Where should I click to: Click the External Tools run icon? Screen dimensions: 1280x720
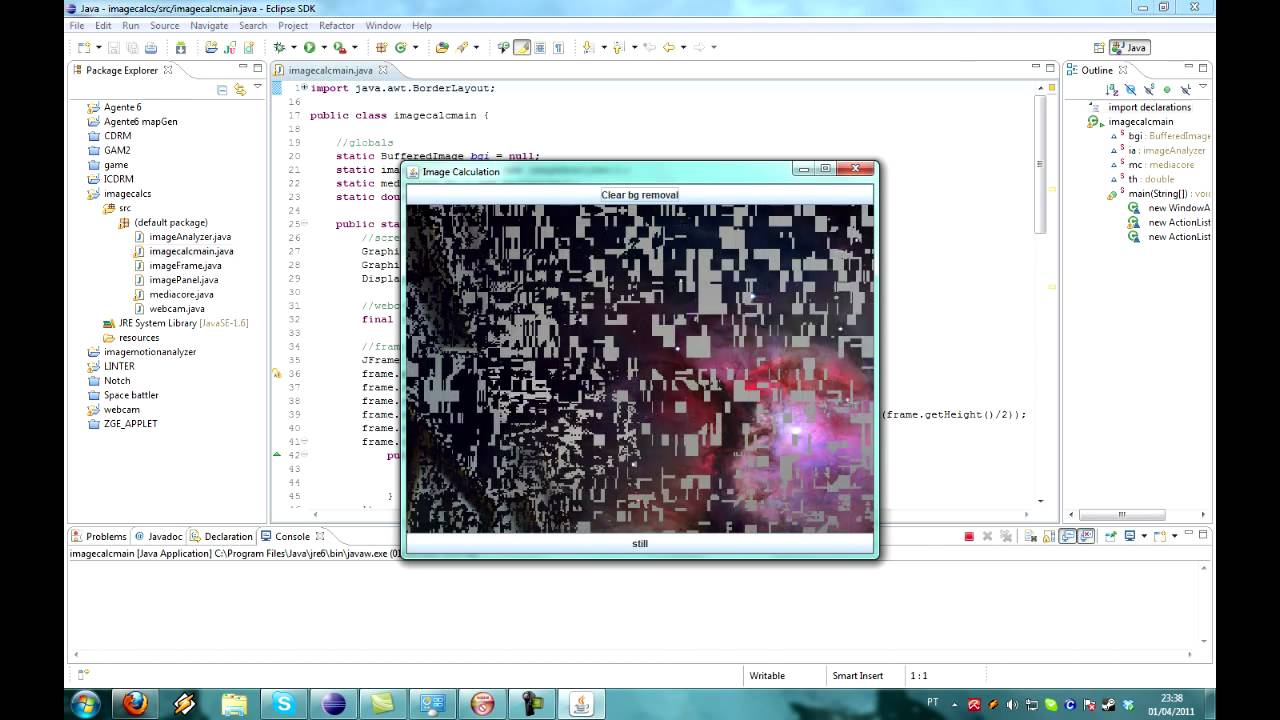pyautogui.click(x=340, y=47)
